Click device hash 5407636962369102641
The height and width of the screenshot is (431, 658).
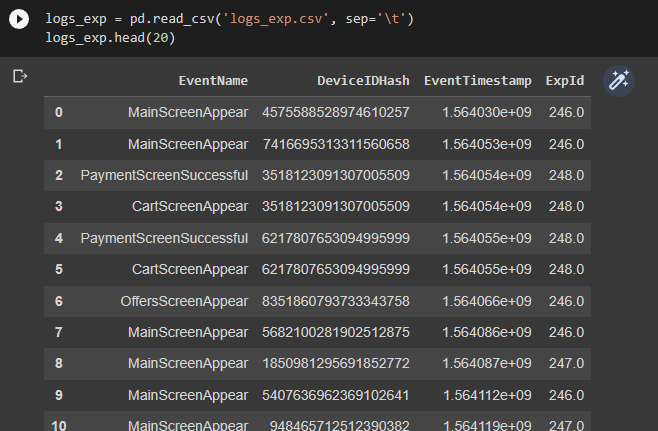tap(336, 395)
